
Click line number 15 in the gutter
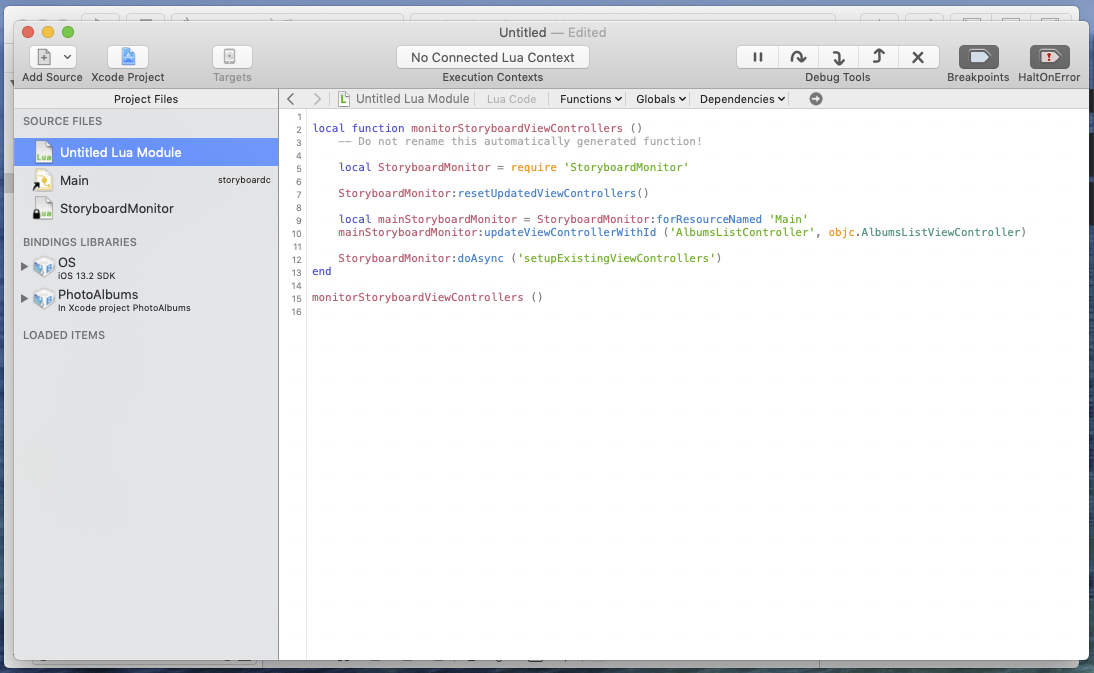point(297,298)
